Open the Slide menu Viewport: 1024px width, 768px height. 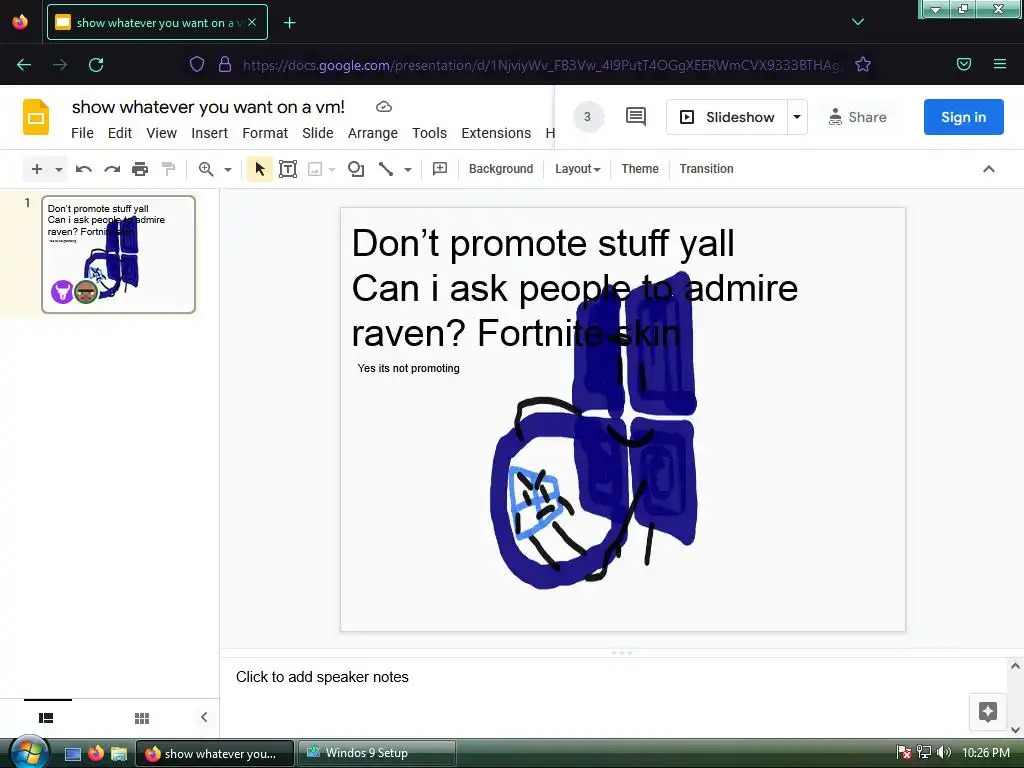tap(317, 133)
